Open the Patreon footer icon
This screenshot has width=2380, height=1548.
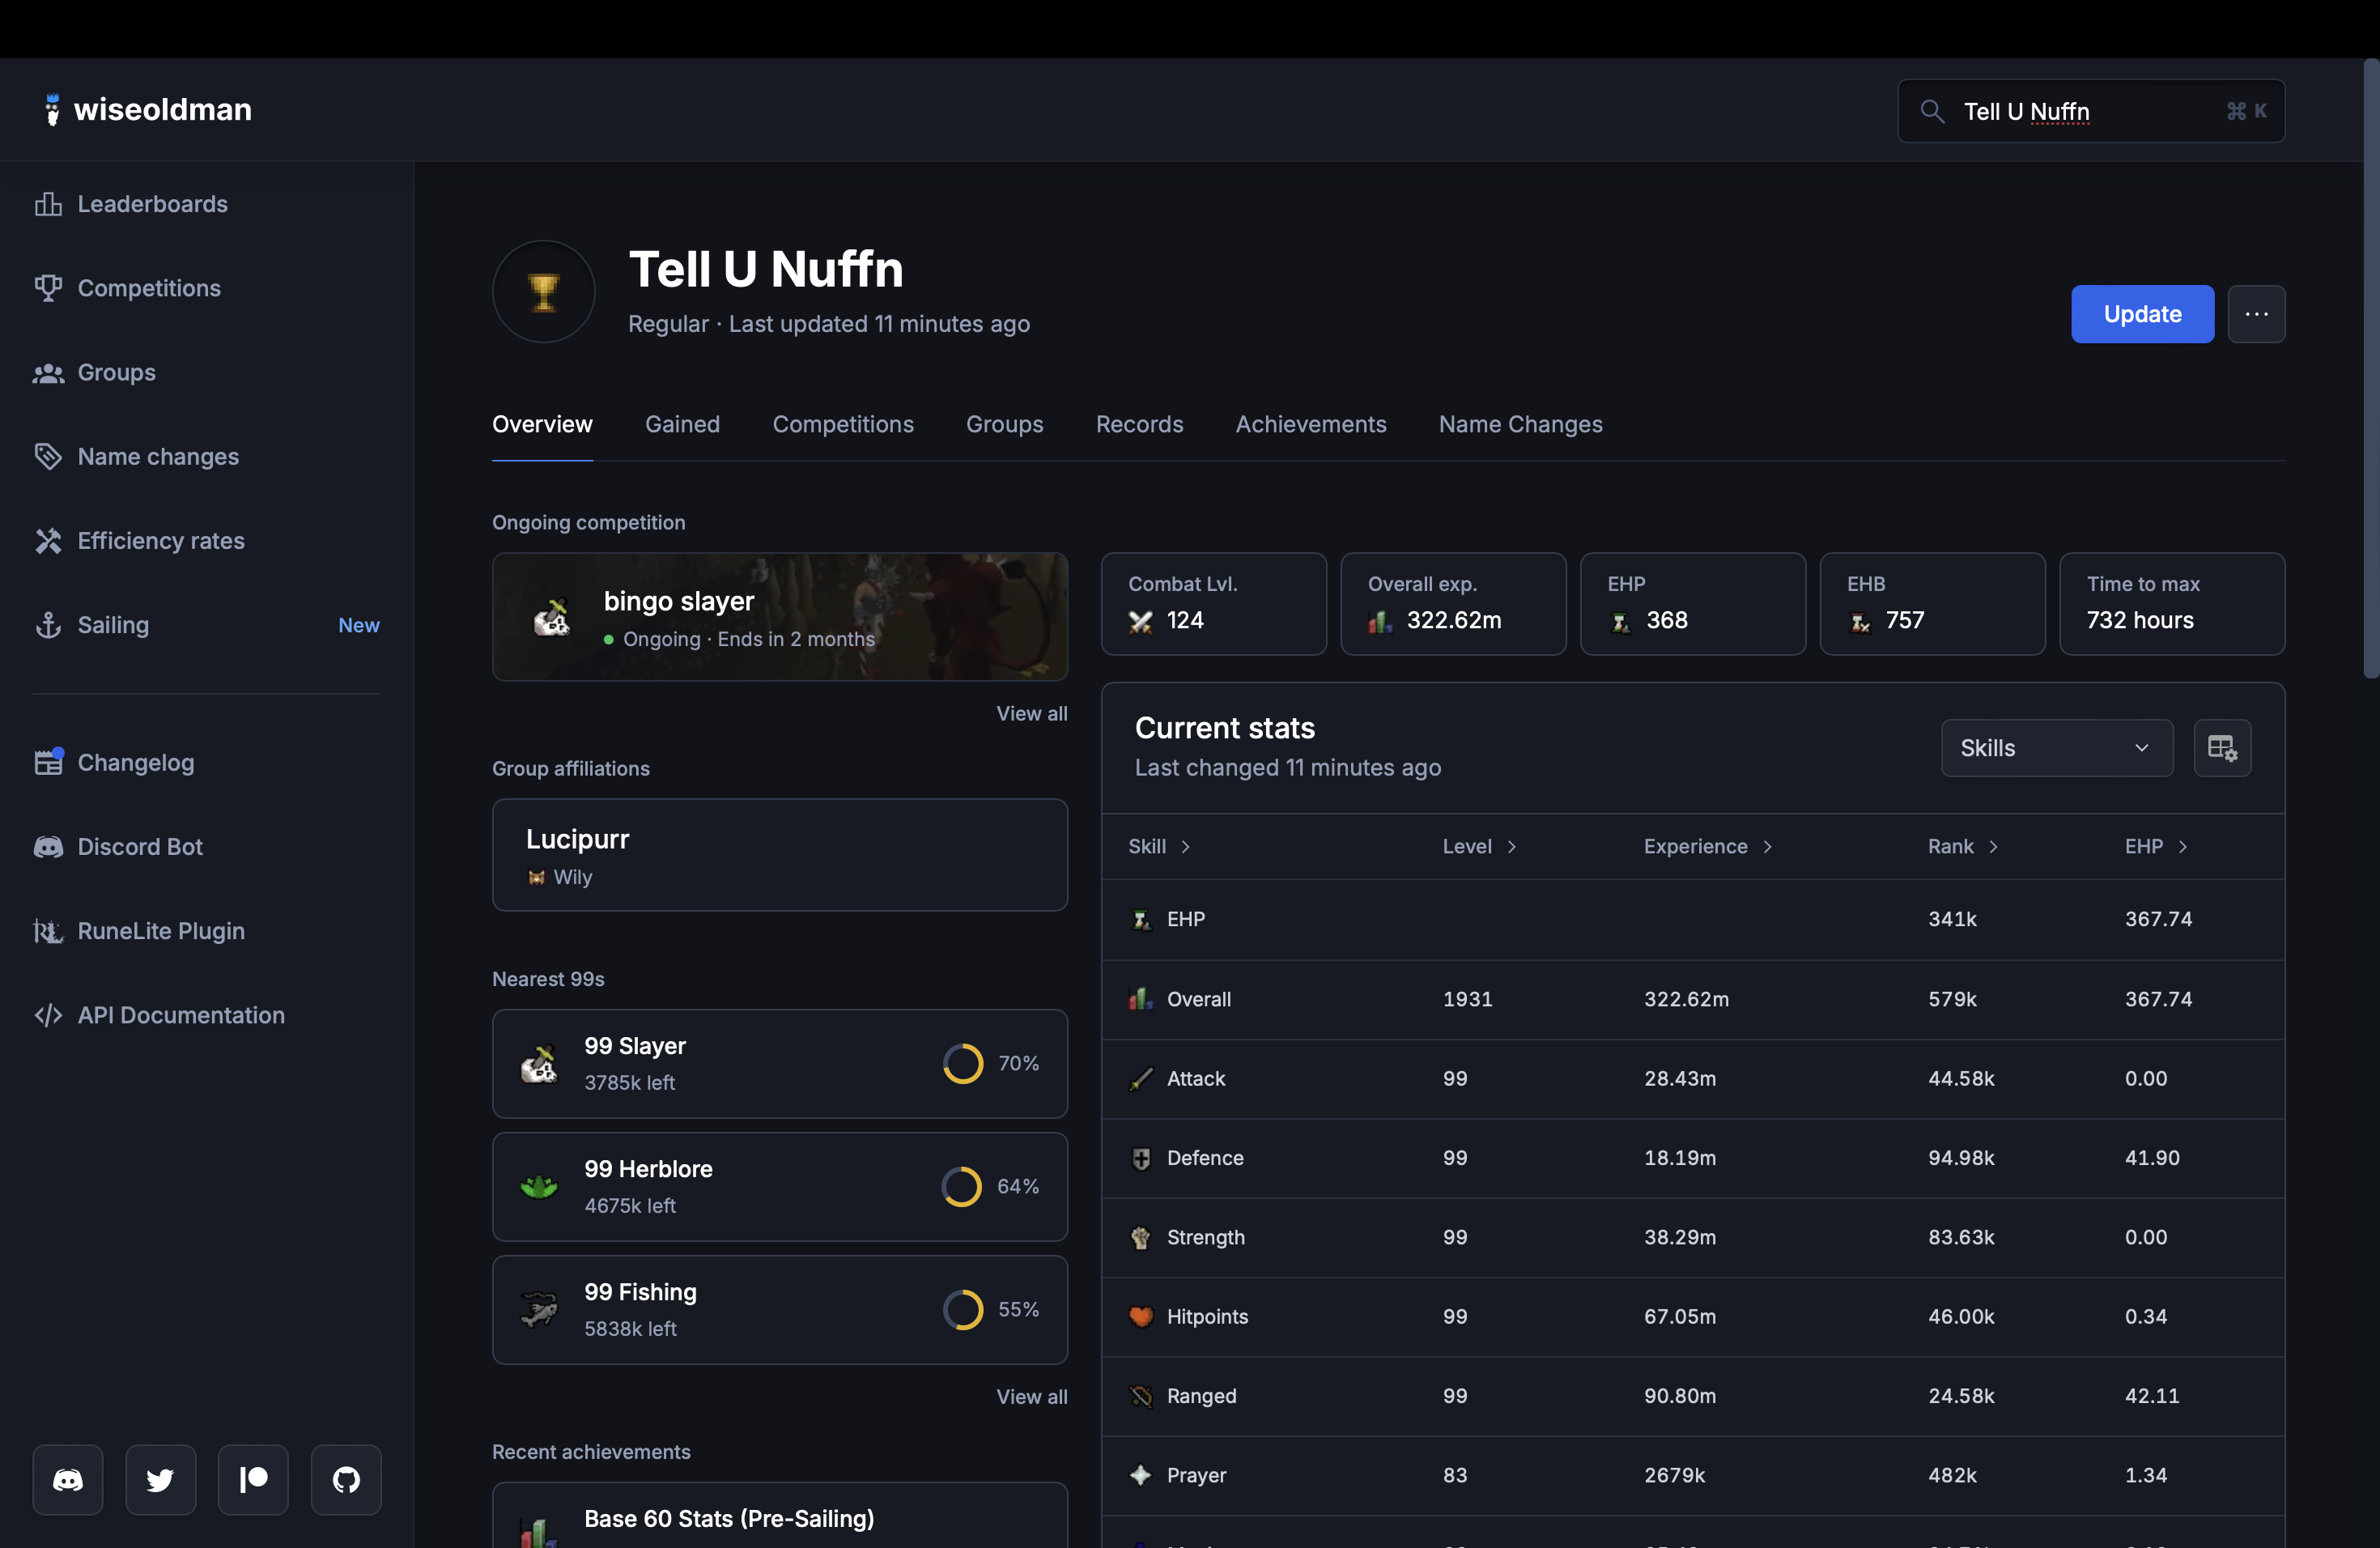tap(253, 1479)
